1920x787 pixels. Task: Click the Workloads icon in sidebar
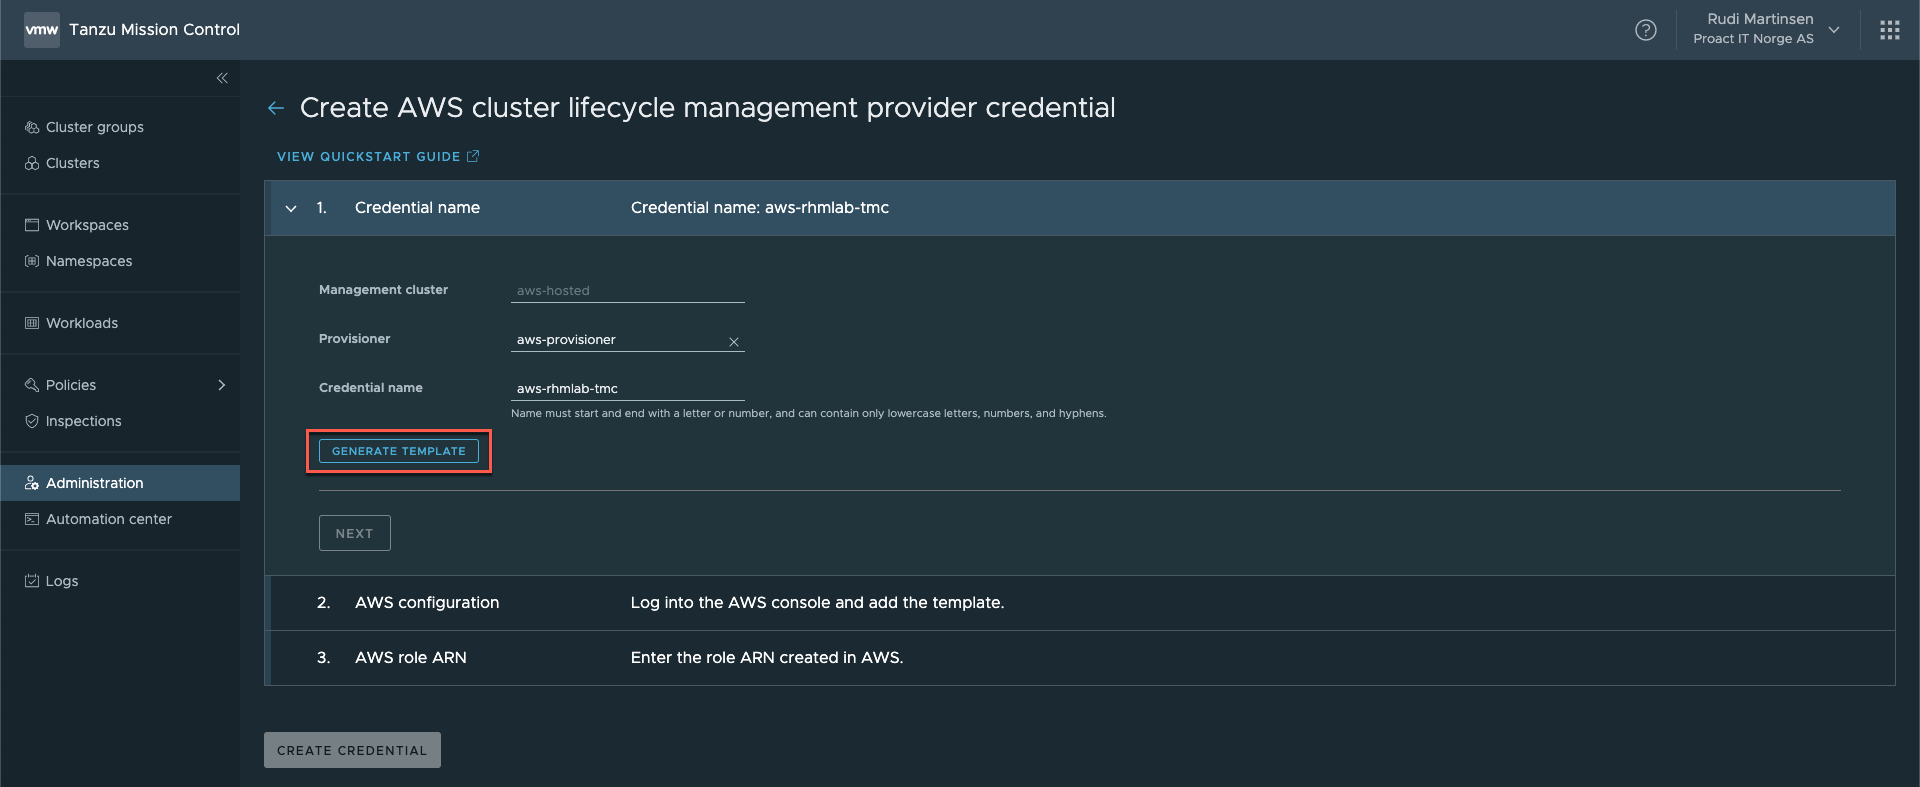pos(32,323)
